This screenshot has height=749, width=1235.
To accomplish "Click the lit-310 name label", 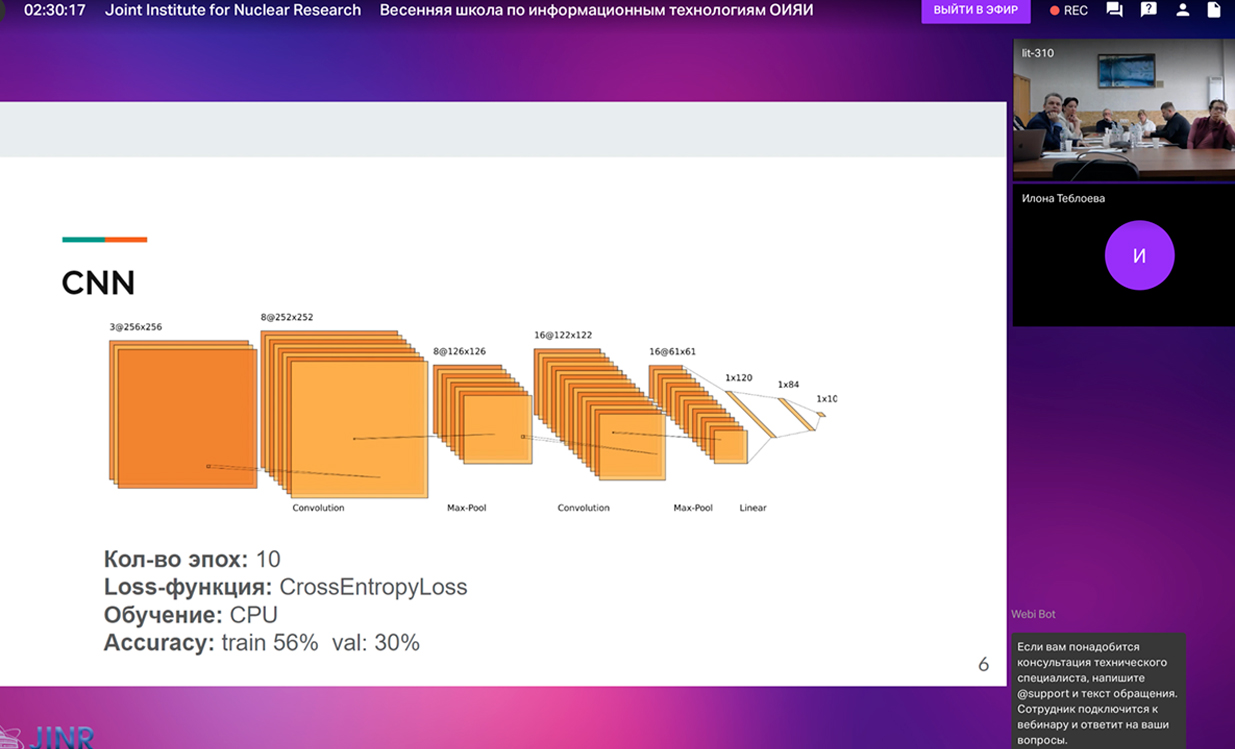I will click(1038, 53).
